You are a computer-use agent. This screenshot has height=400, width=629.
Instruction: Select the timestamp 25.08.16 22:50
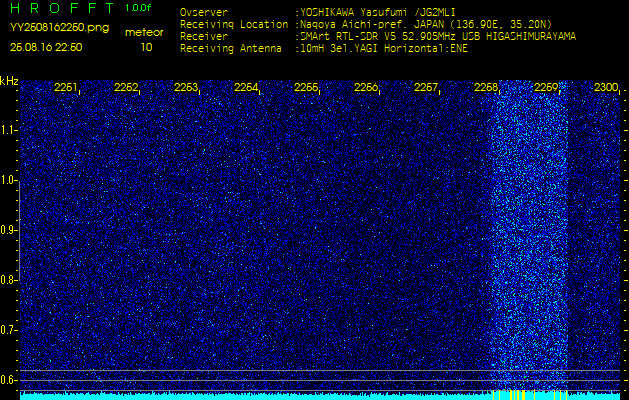46,47
